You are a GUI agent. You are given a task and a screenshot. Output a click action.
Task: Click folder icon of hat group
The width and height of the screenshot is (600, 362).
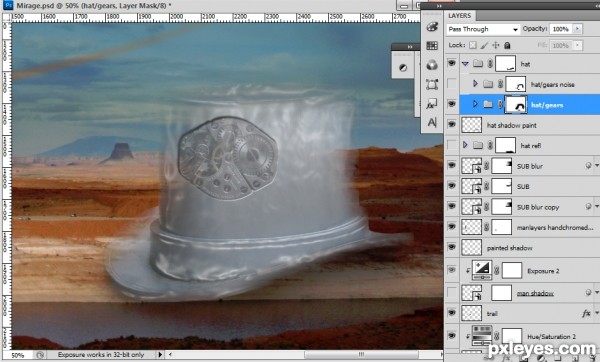[x=478, y=63]
